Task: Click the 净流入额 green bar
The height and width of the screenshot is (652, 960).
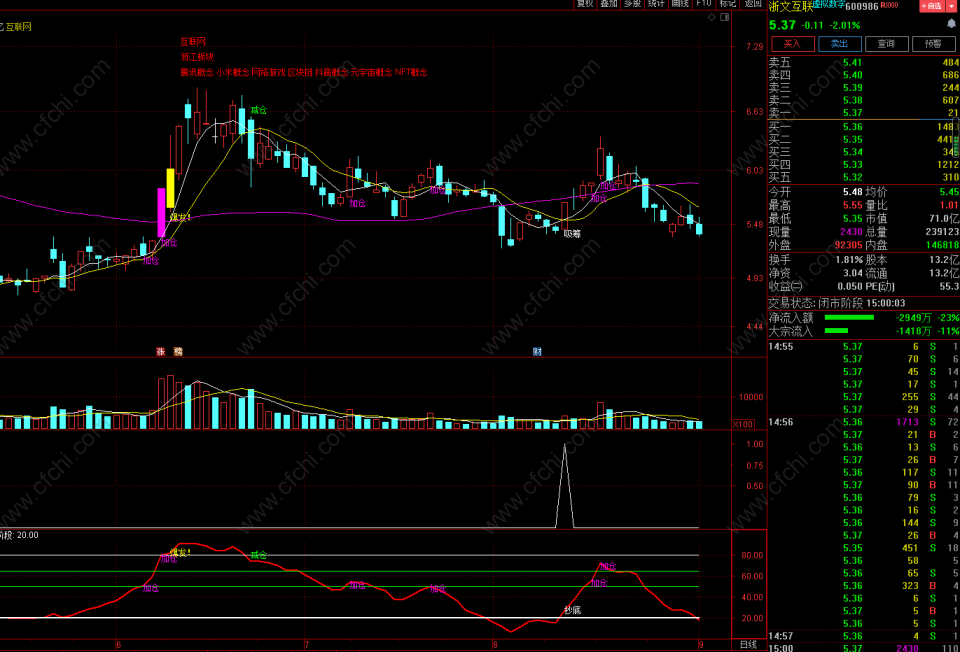Action: (849, 318)
